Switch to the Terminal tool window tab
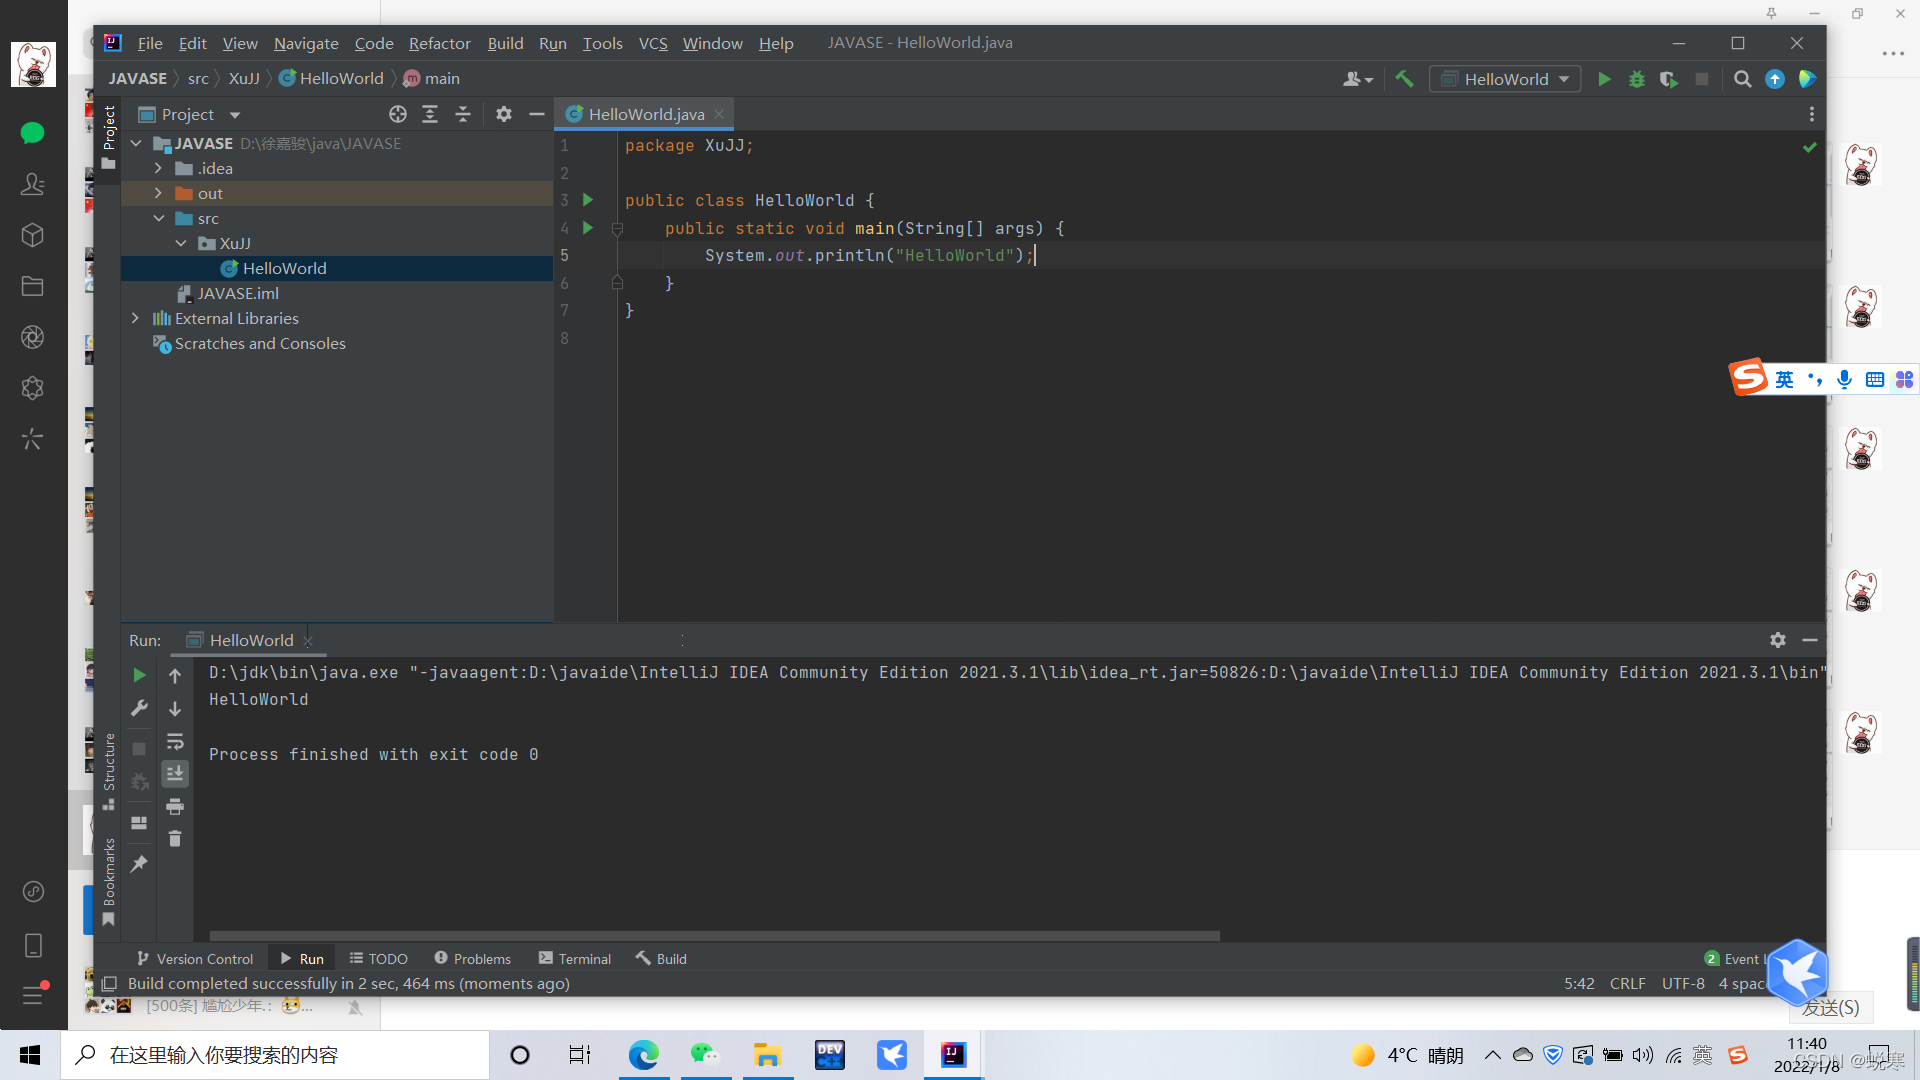Viewport: 1920px width, 1080px height. [x=575, y=958]
